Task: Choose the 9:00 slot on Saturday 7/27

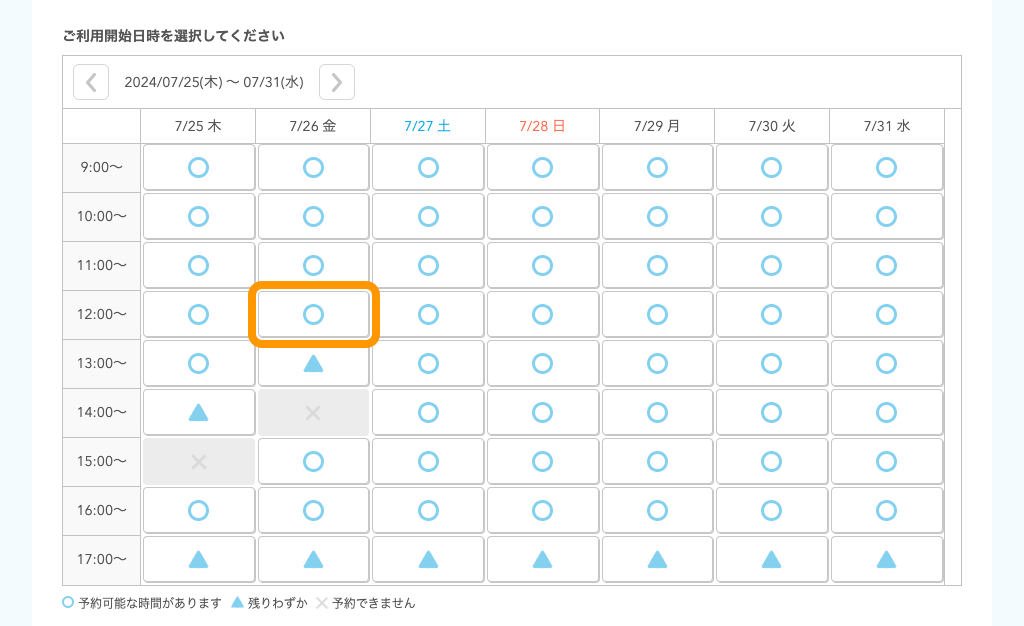Action: (x=428, y=167)
